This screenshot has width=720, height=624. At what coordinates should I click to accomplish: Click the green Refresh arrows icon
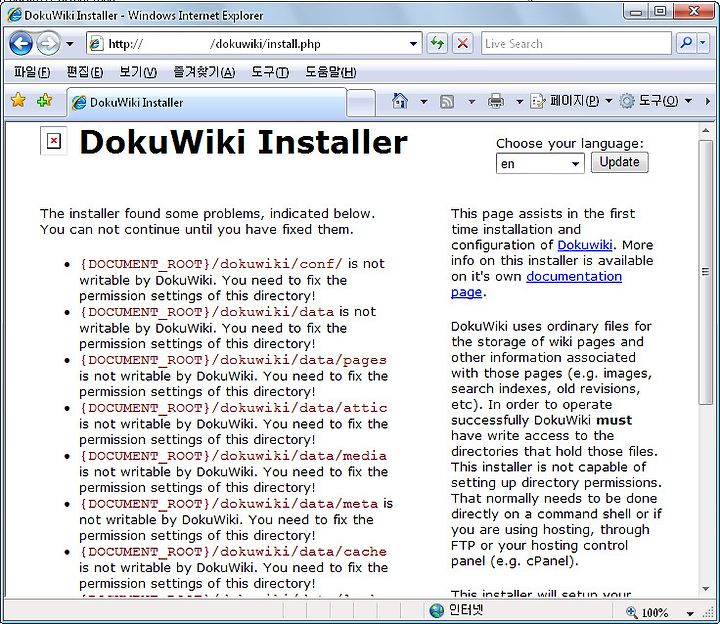(x=437, y=44)
